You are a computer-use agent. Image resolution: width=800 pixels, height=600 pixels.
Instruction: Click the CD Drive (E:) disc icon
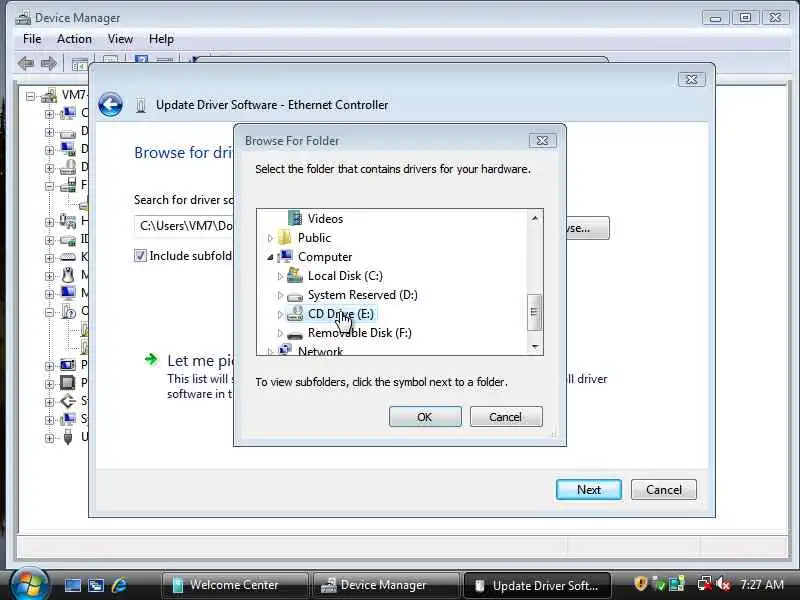(295, 314)
